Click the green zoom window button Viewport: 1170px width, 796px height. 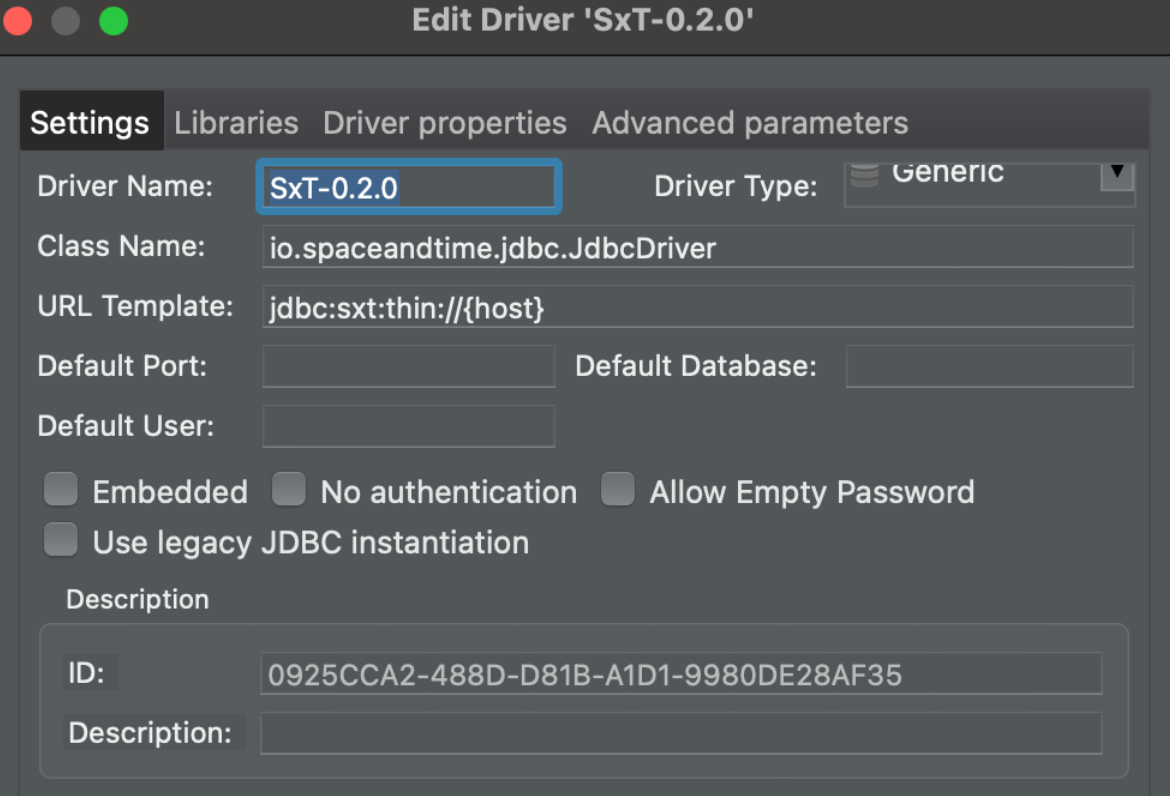(x=113, y=20)
